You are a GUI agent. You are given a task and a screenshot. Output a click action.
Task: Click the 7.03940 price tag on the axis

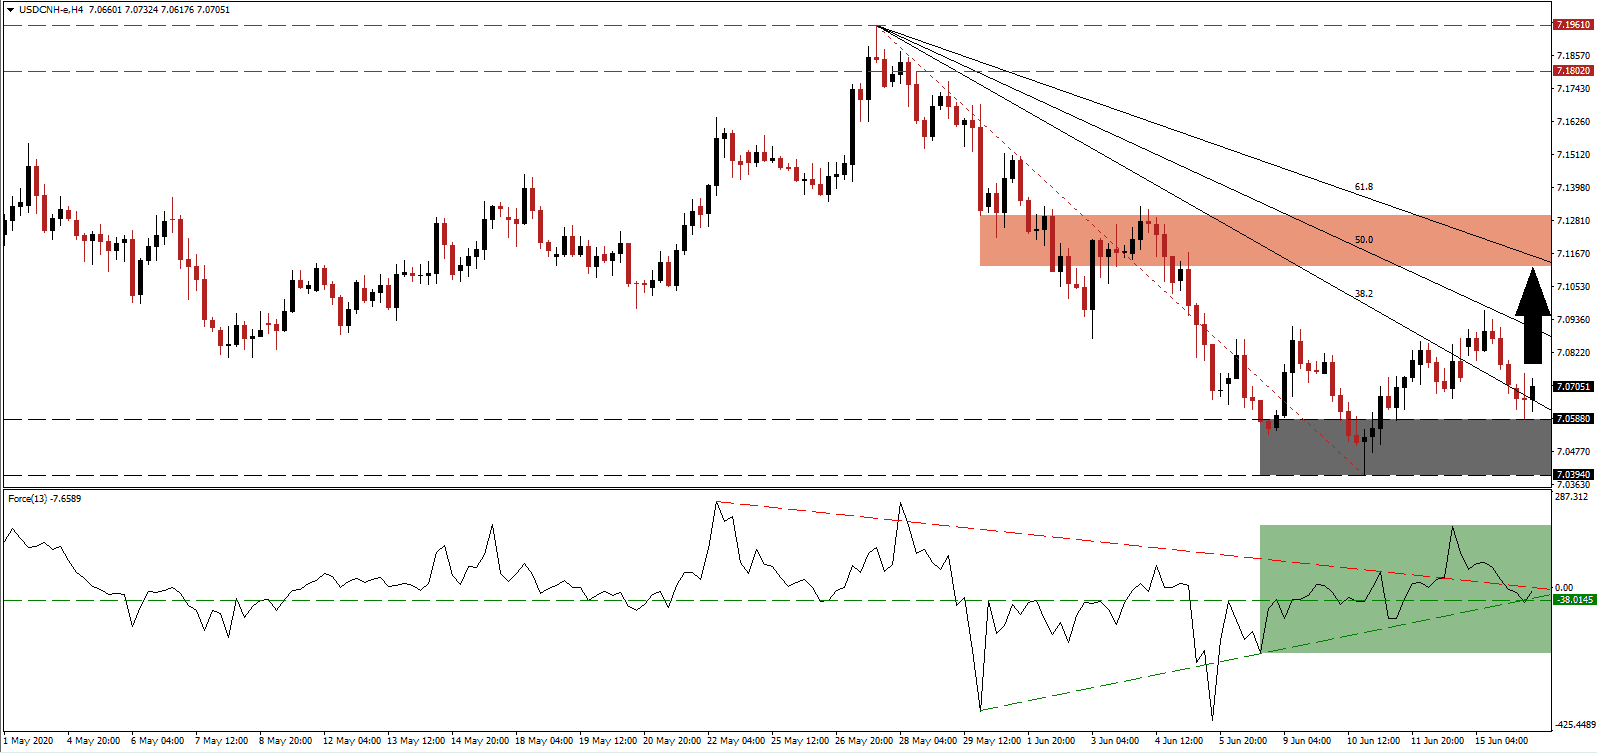pos(1572,475)
